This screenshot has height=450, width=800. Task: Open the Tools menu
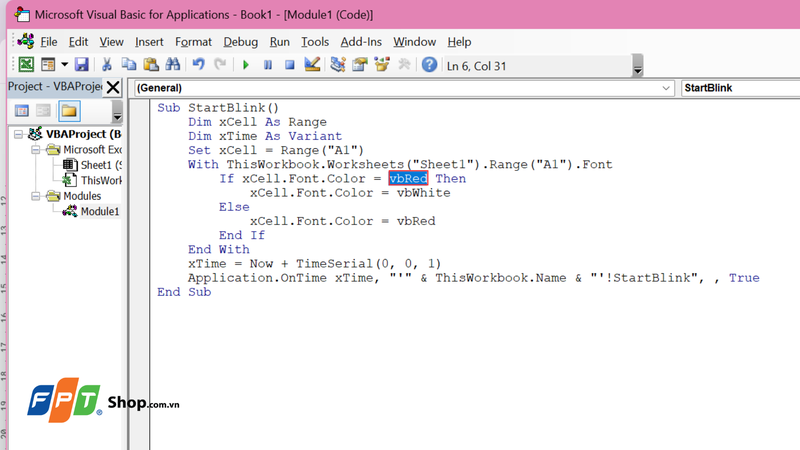point(315,42)
